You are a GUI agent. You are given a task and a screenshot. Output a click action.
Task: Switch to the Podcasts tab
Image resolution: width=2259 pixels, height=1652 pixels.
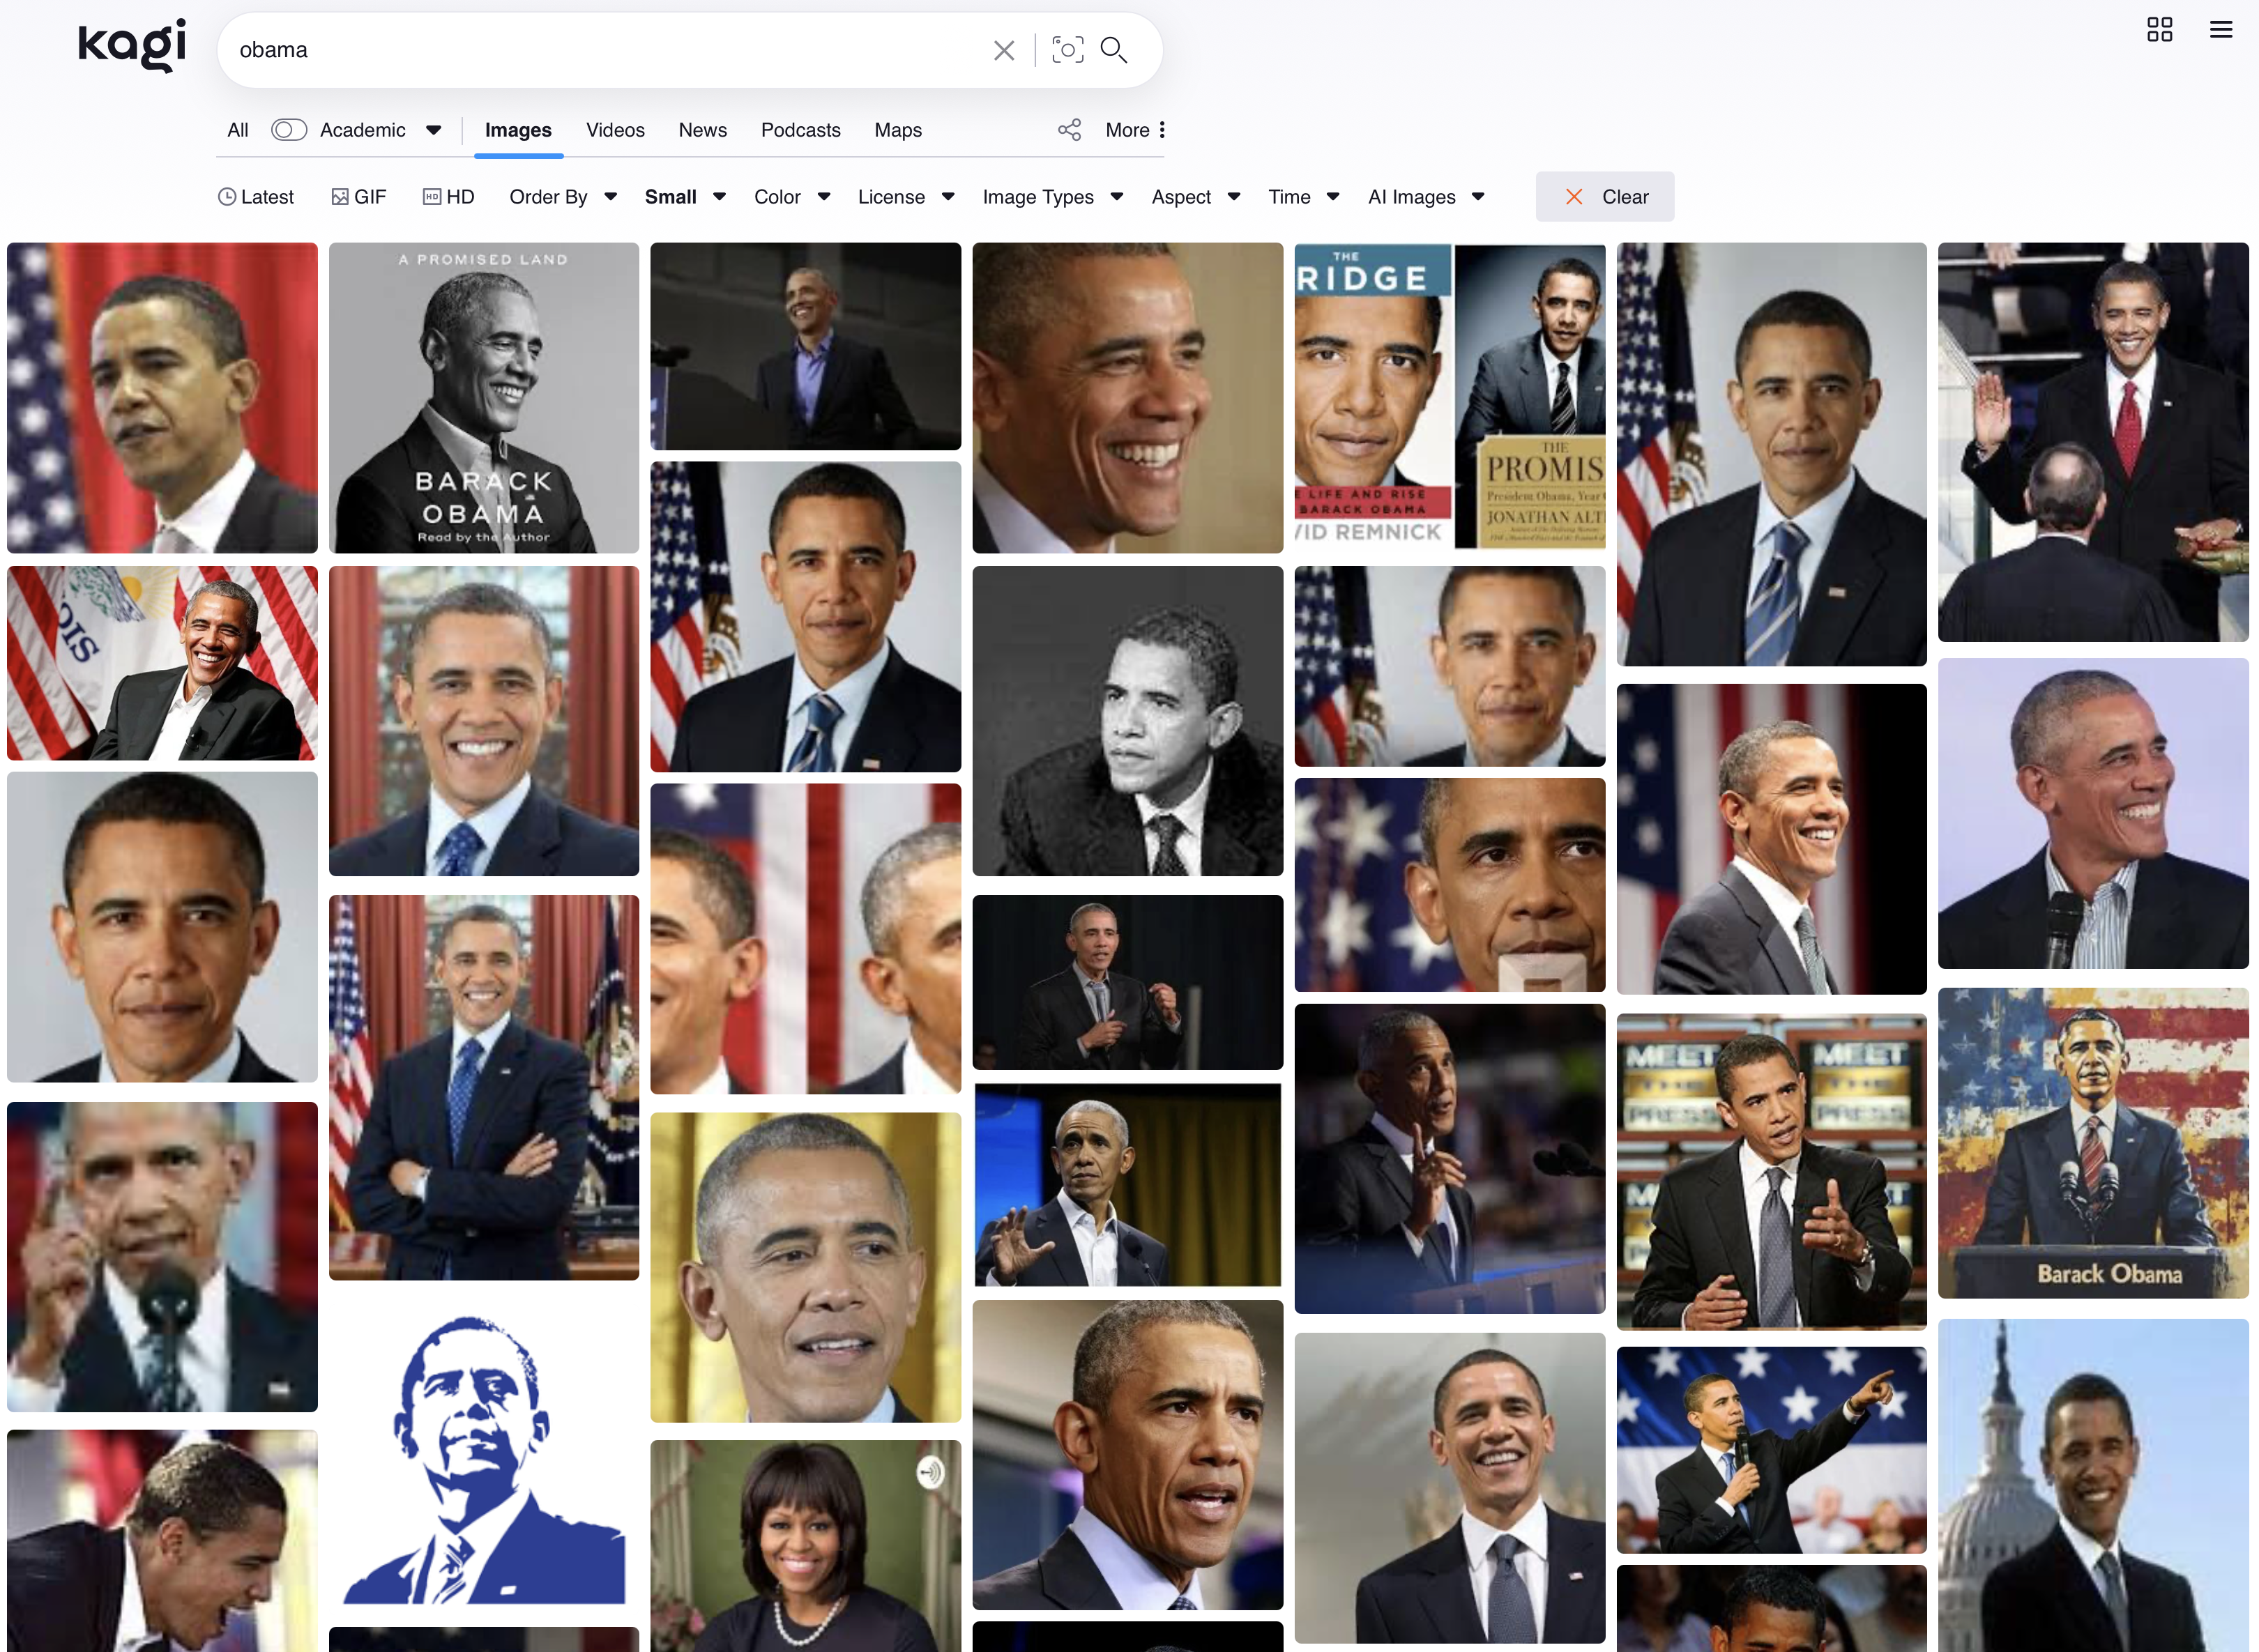pyautogui.click(x=800, y=130)
